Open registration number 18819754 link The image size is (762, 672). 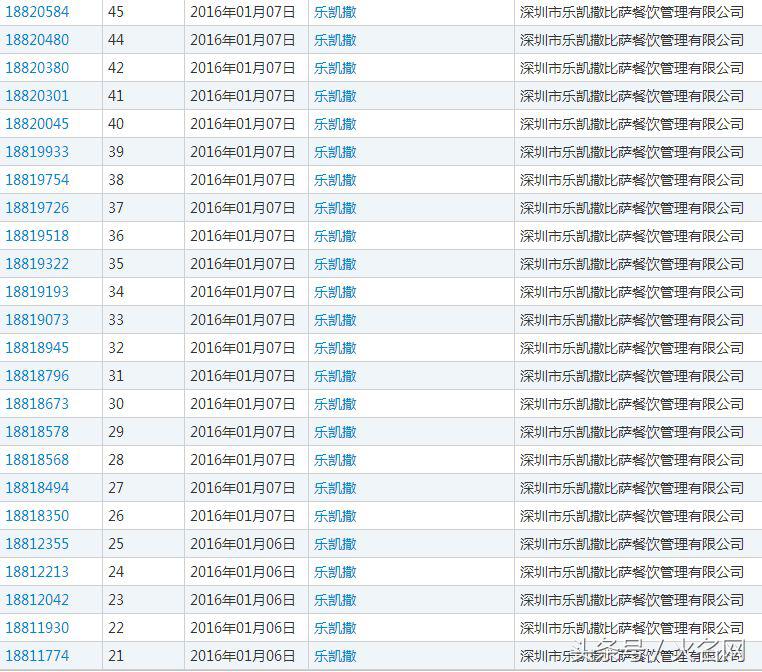(x=37, y=180)
